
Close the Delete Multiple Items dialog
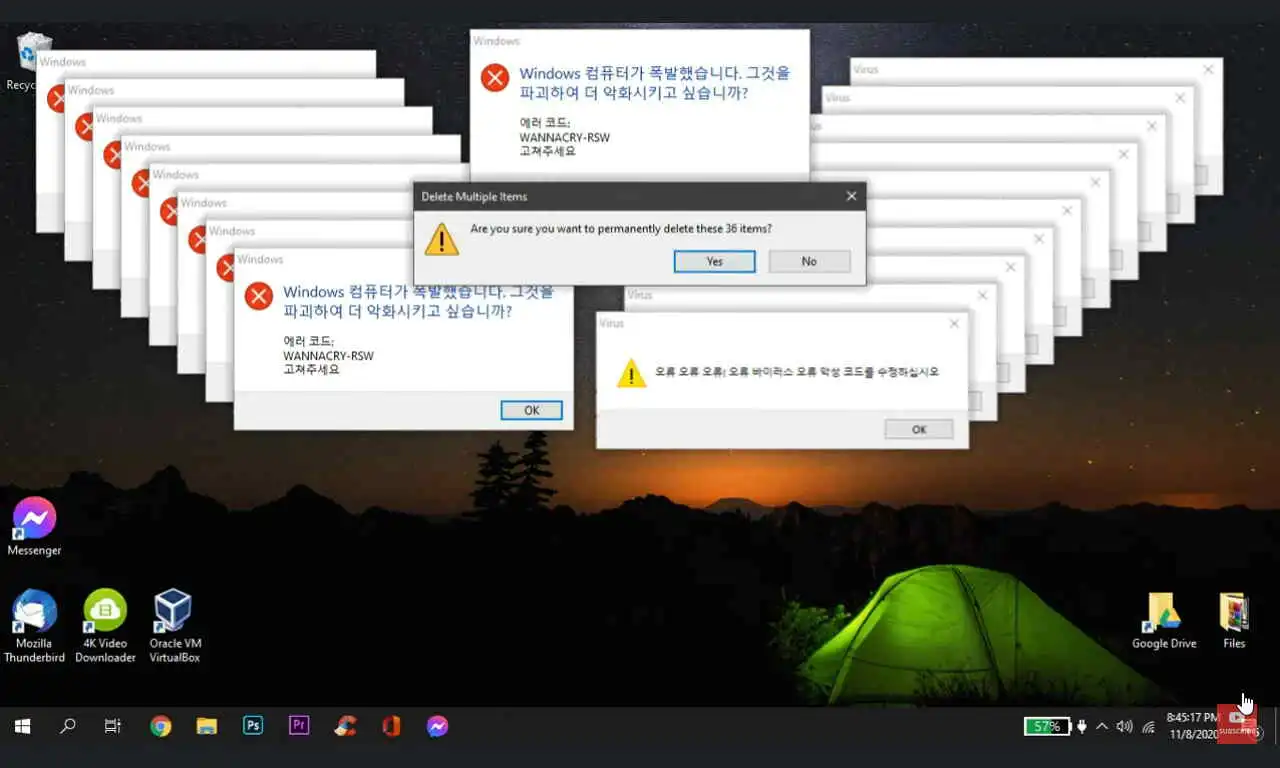coord(851,196)
